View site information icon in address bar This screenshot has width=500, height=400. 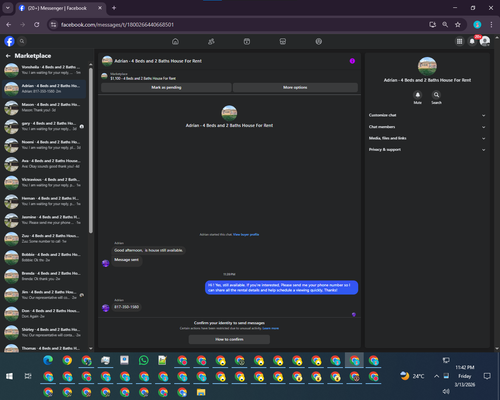coord(53,25)
